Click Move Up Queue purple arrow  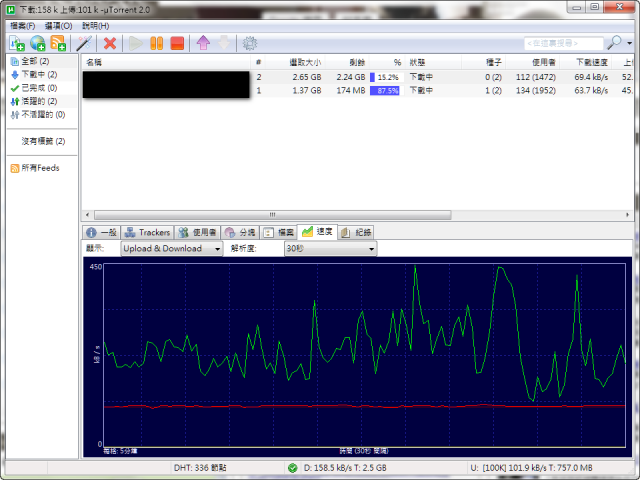click(x=203, y=42)
